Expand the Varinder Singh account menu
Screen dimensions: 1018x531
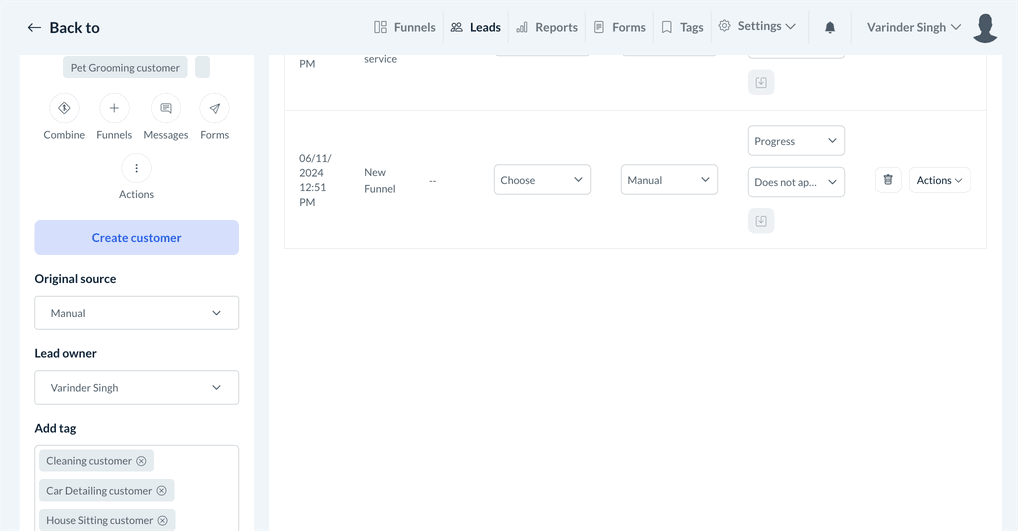coord(913,27)
